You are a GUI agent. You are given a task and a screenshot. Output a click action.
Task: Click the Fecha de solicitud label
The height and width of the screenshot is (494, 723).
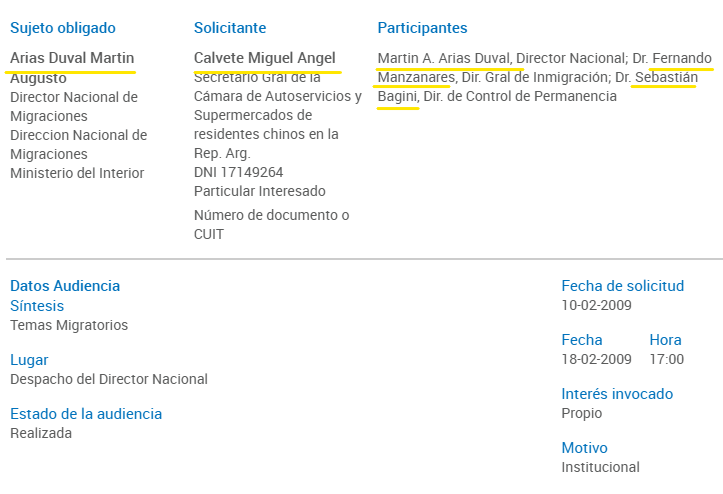(x=623, y=286)
